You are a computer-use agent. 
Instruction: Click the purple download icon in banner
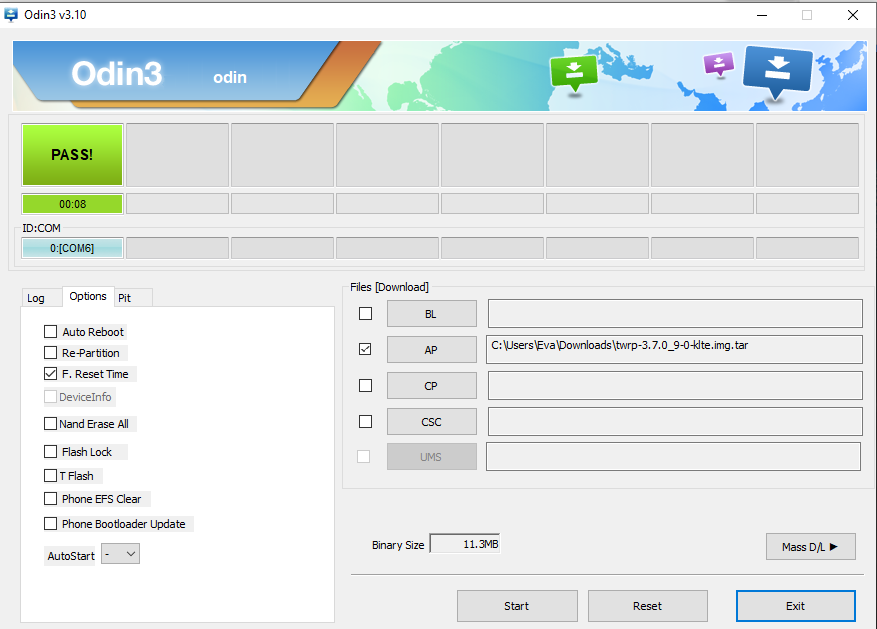click(718, 64)
